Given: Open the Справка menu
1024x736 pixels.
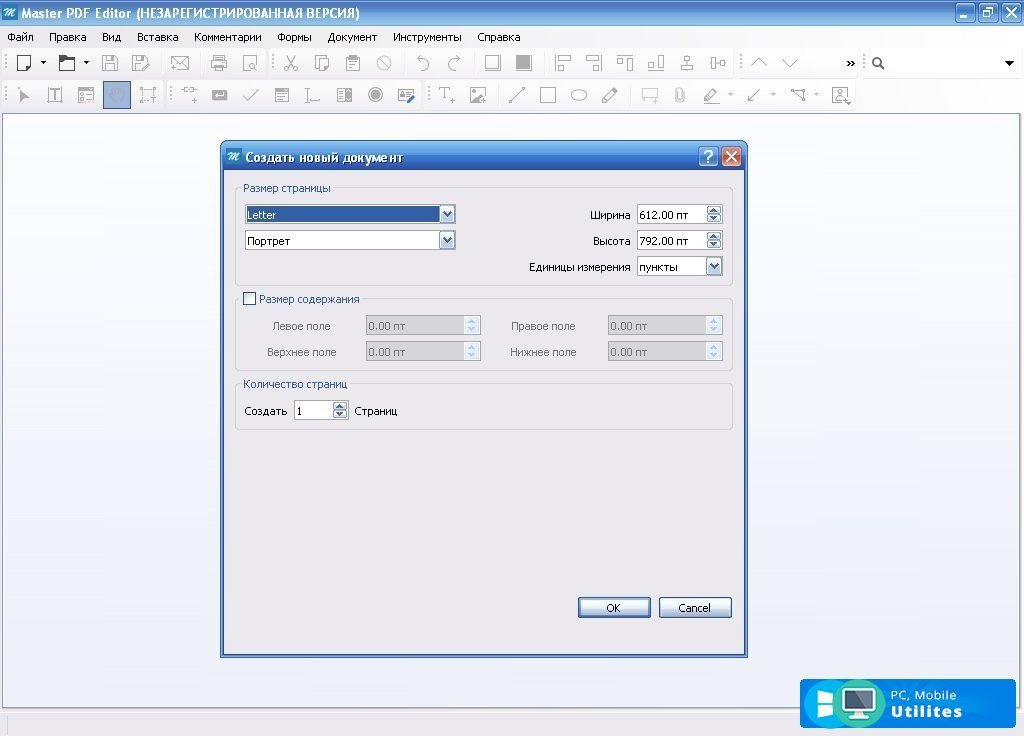Looking at the screenshot, I should click(498, 37).
